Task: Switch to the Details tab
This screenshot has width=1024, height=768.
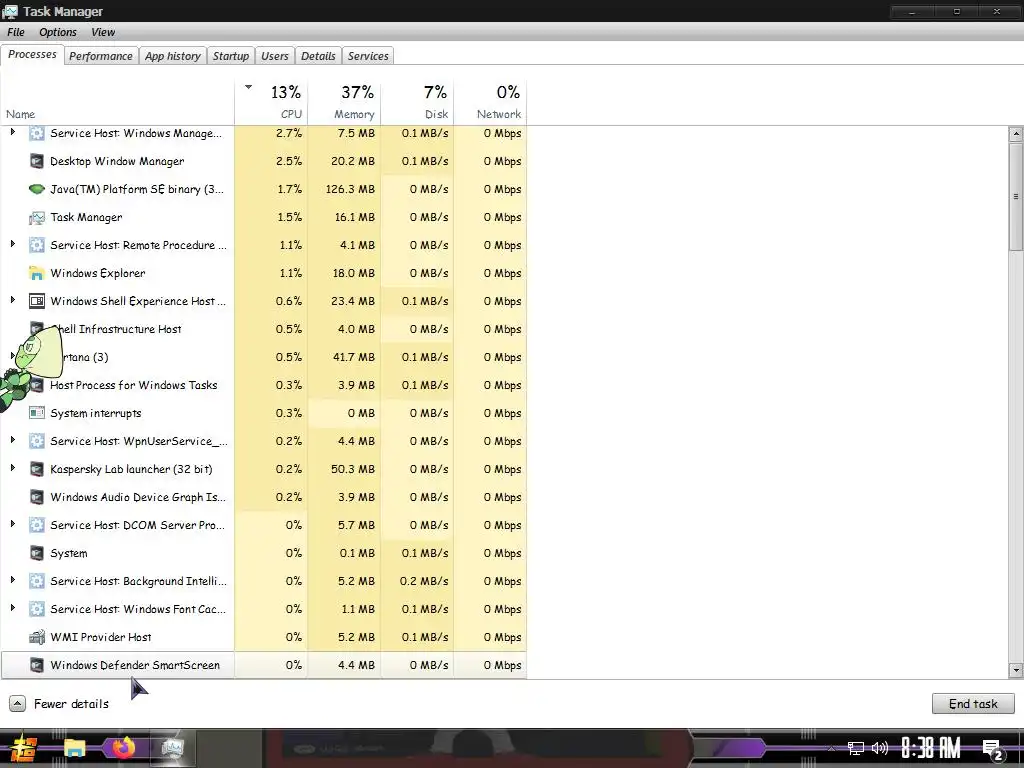Action: pyautogui.click(x=318, y=56)
